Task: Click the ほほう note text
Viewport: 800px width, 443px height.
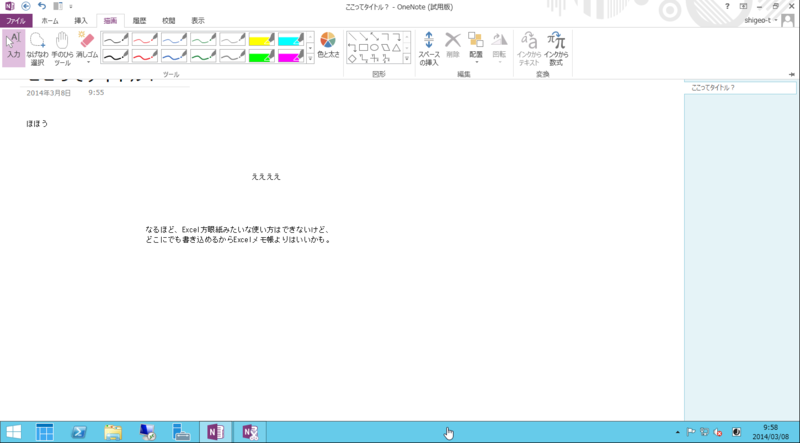Action: pyautogui.click(x=37, y=124)
